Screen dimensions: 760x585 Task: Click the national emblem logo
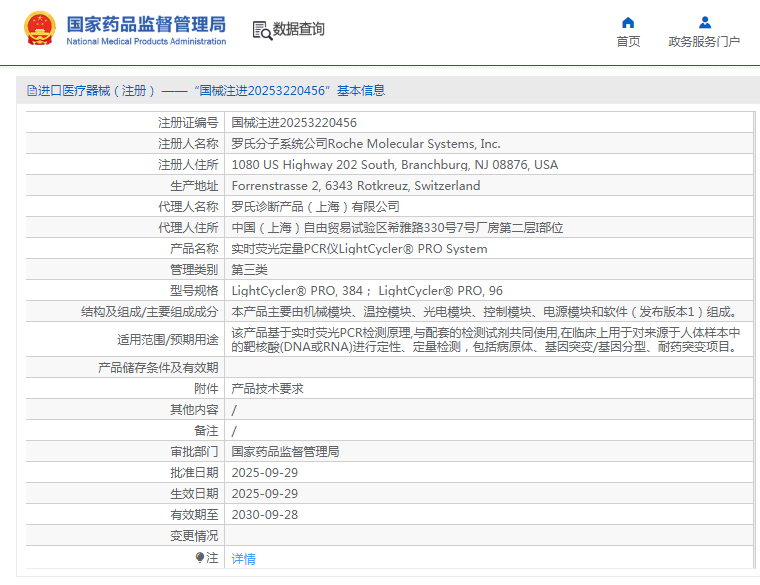coord(40,29)
